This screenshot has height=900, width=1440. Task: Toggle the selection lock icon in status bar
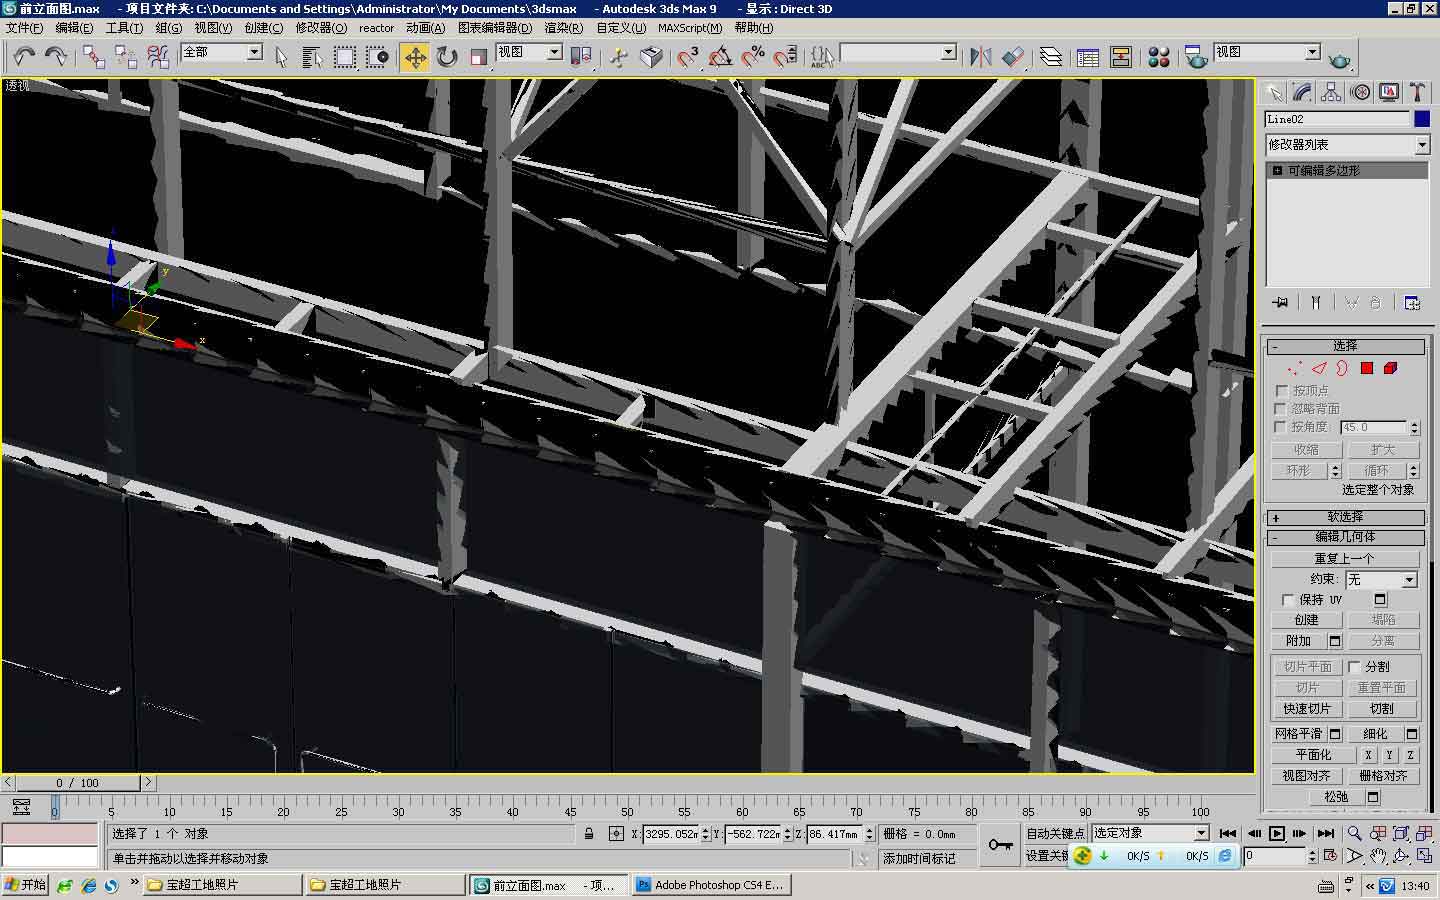589,834
